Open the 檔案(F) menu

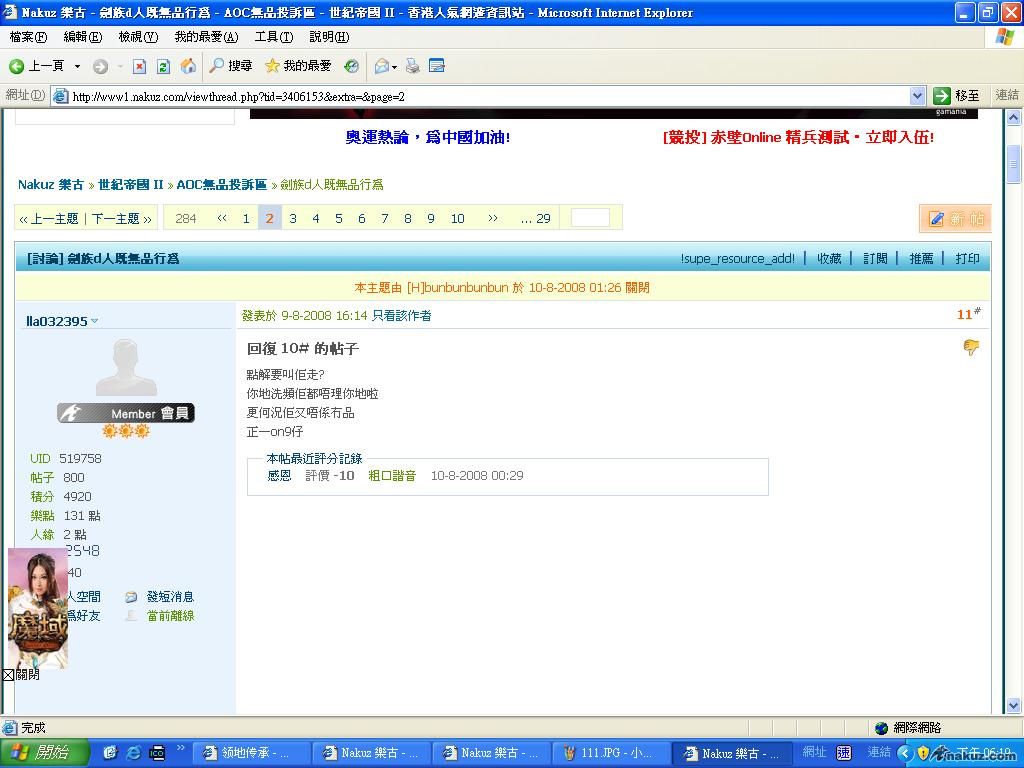pyautogui.click(x=28, y=37)
